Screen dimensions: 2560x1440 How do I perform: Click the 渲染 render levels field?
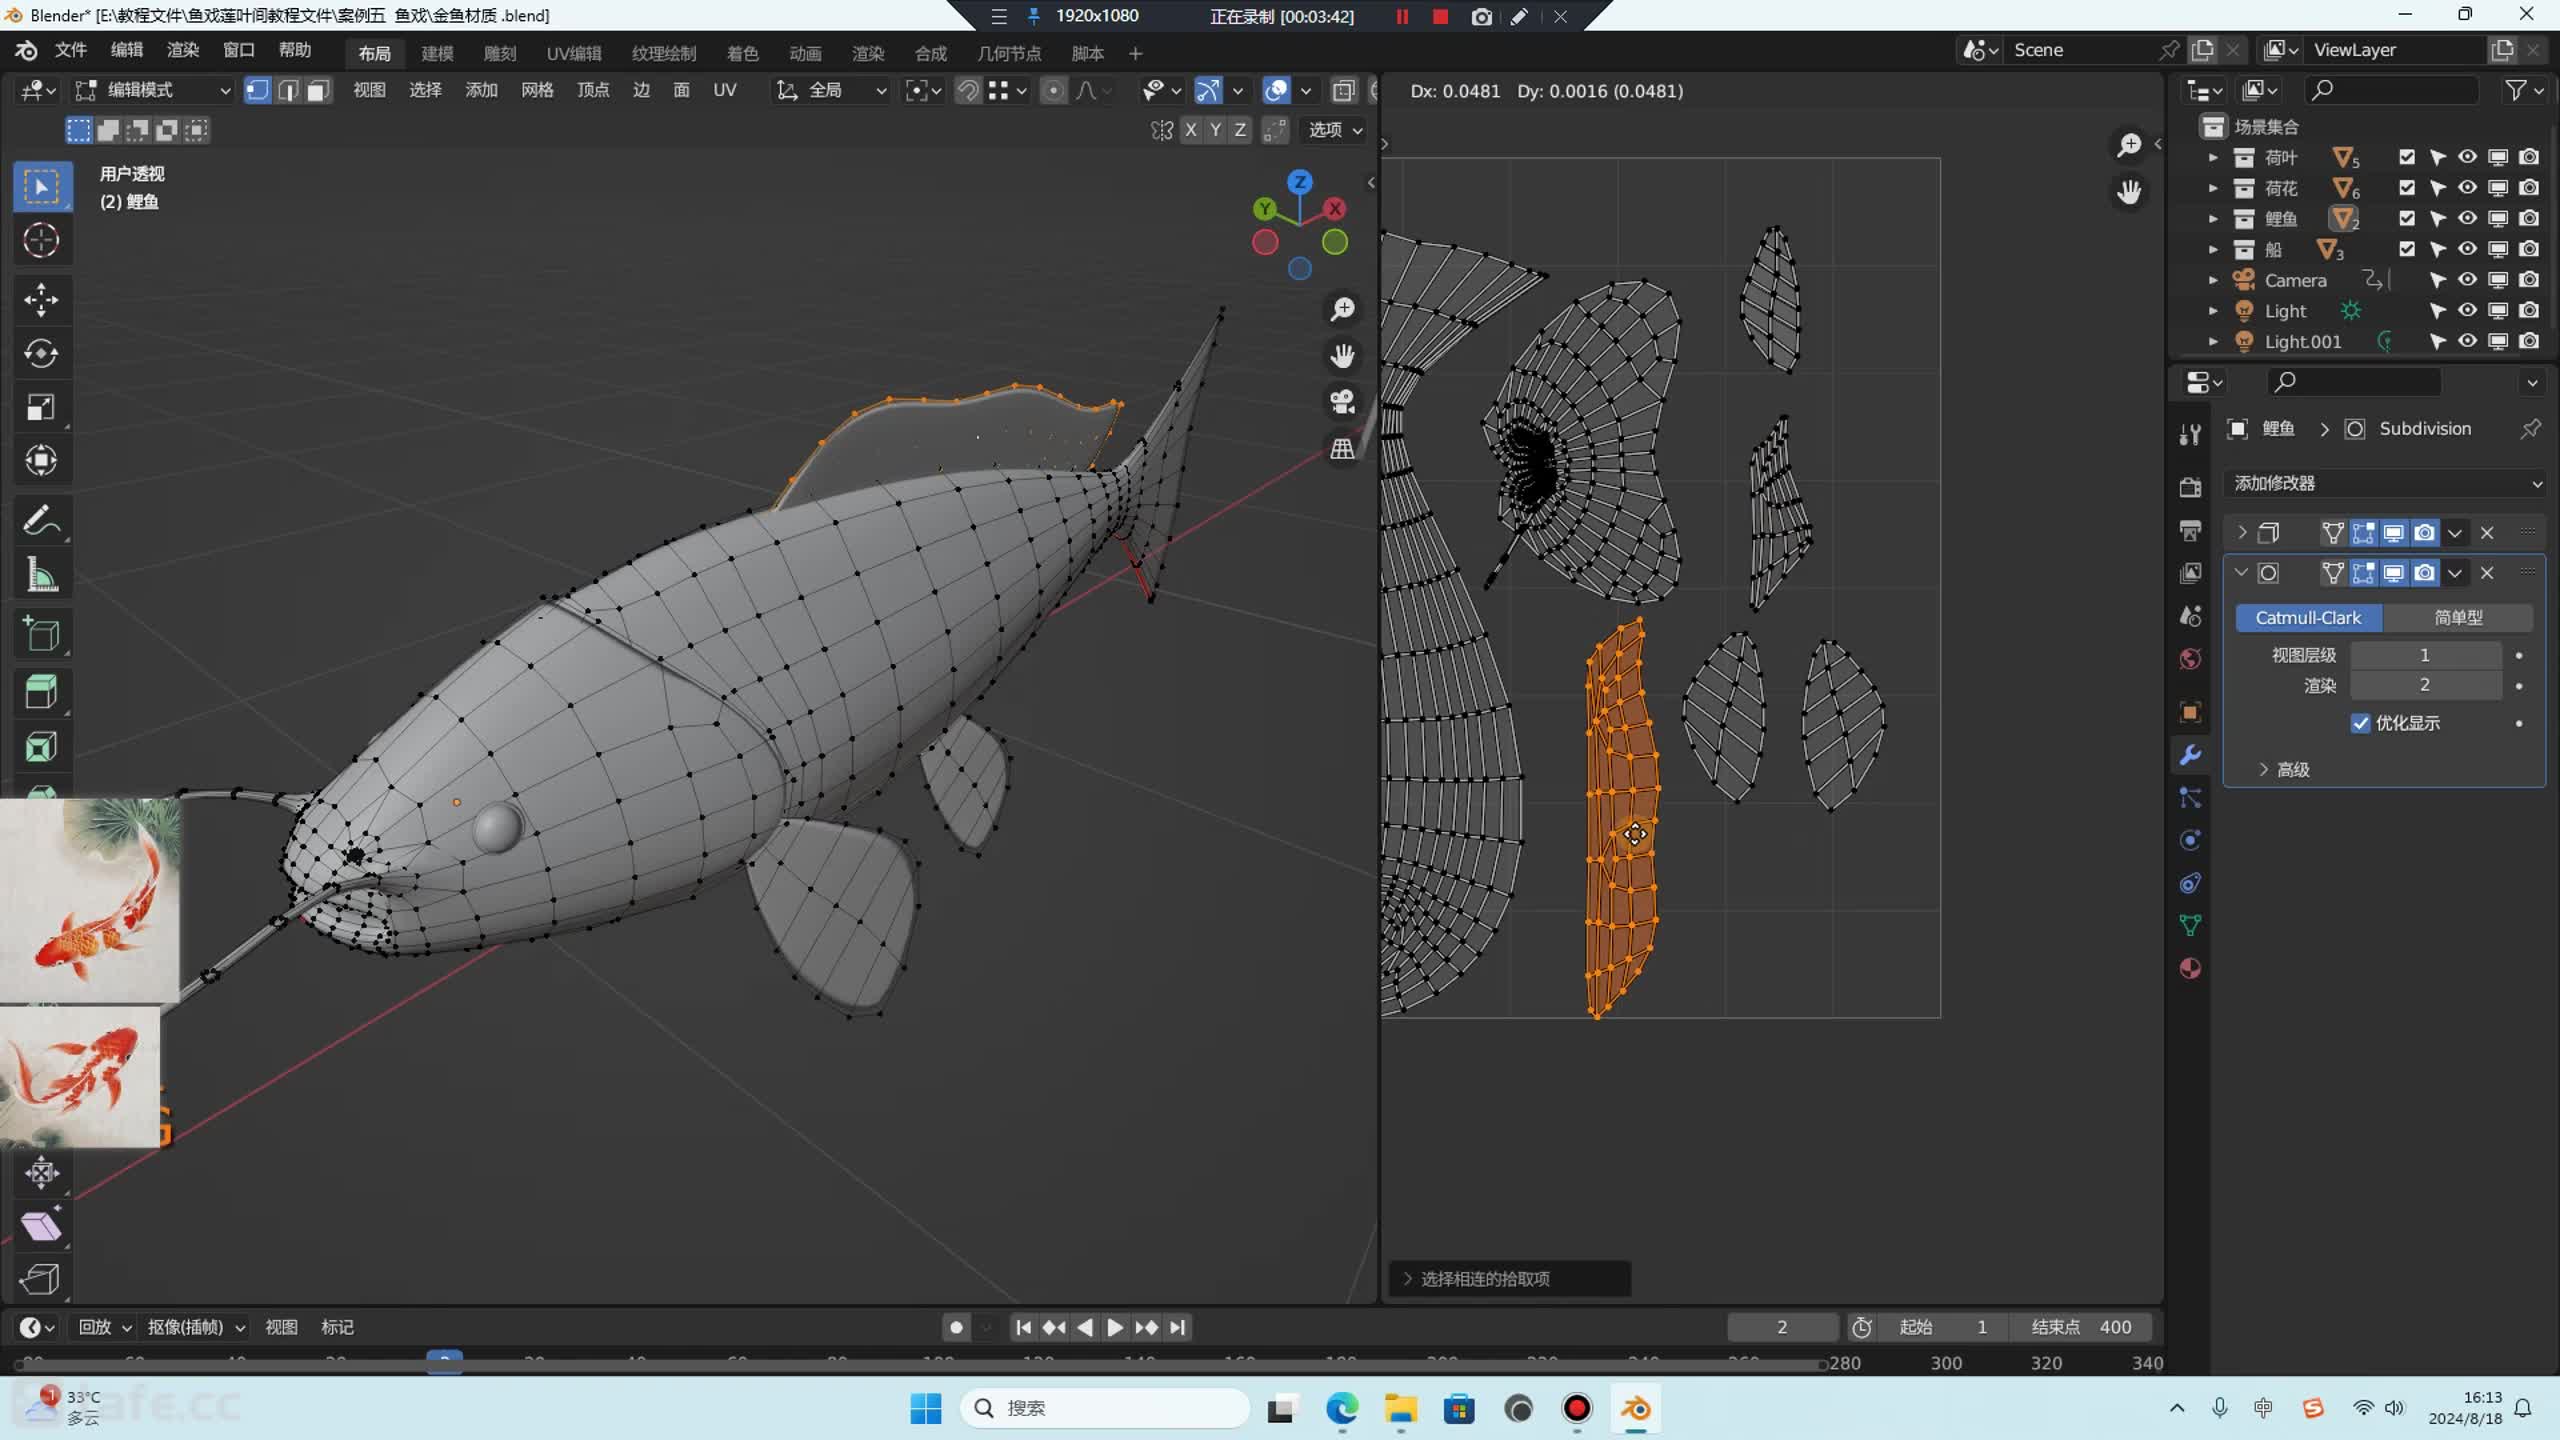point(2425,685)
